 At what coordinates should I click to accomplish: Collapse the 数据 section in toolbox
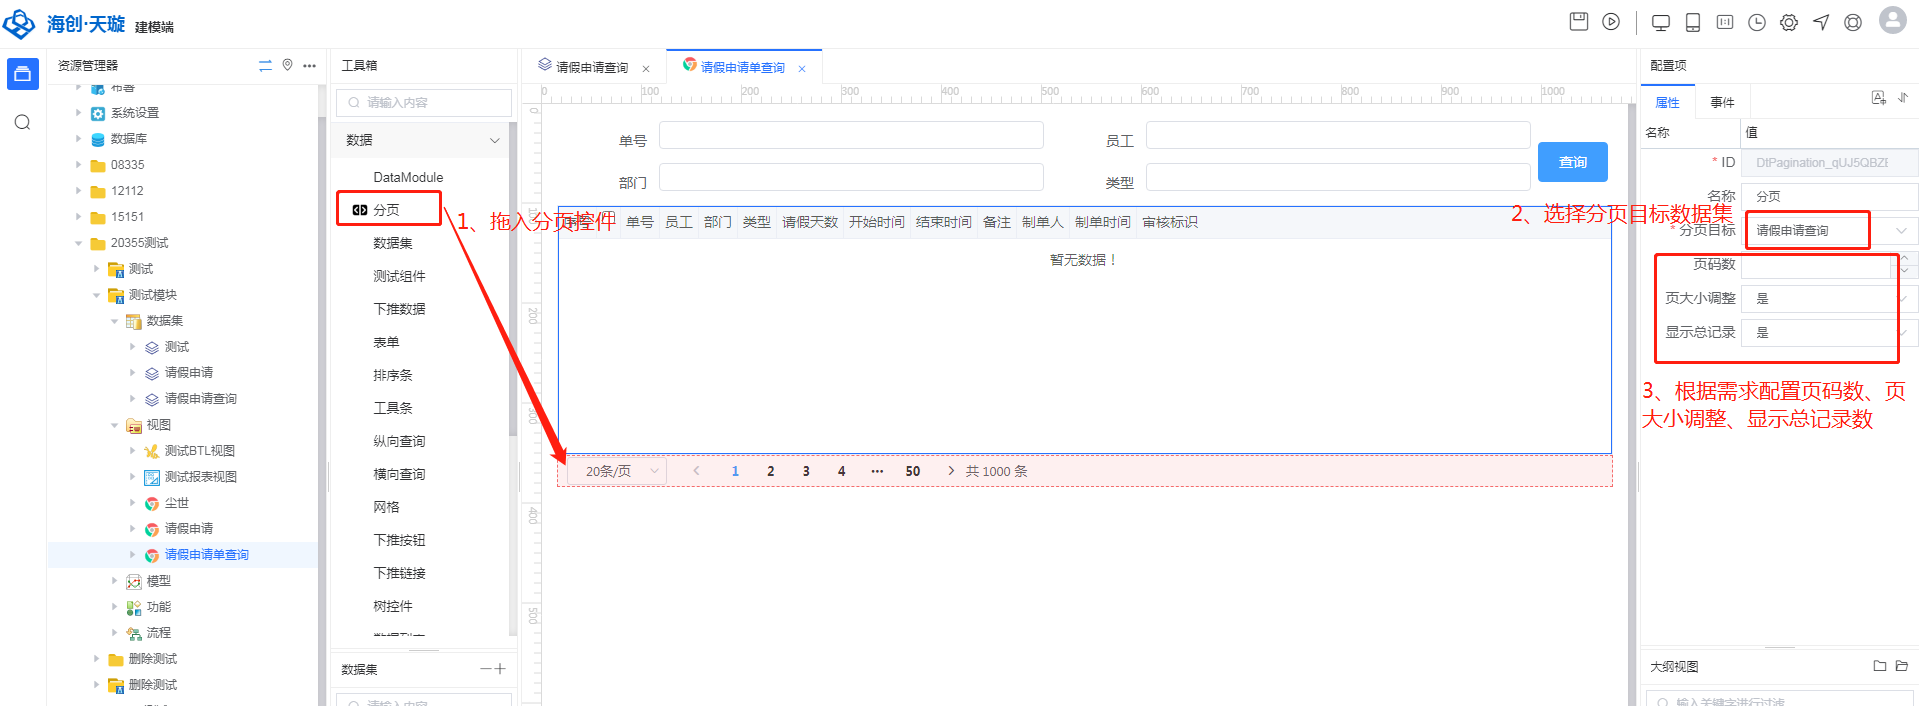pyautogui.click(x=494, y=141)
